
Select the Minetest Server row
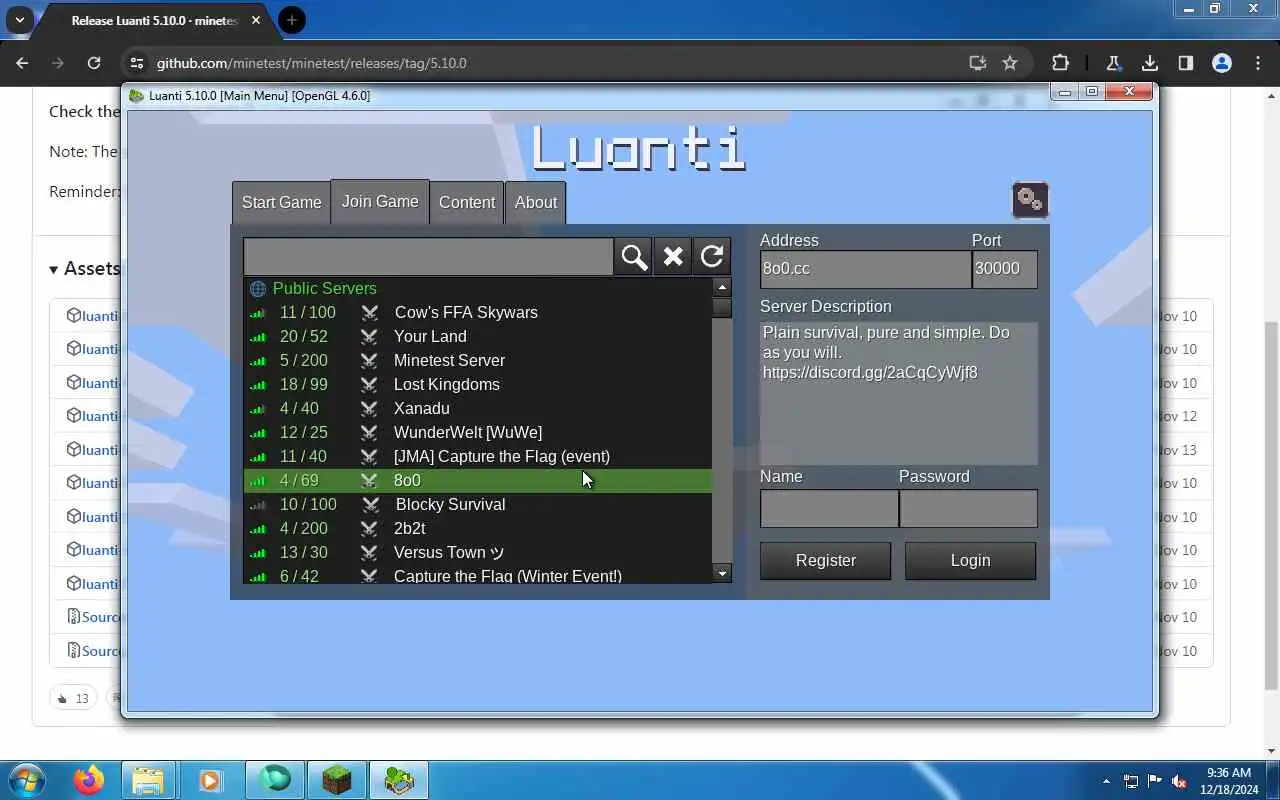(478, 361)
